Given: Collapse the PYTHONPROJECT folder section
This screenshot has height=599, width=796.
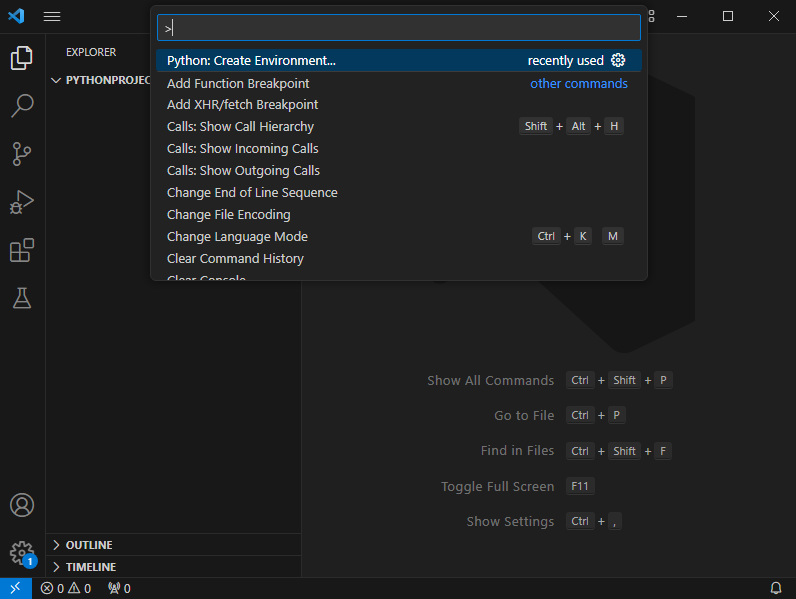Looking at the screenshot, I should tap(106, 80).
